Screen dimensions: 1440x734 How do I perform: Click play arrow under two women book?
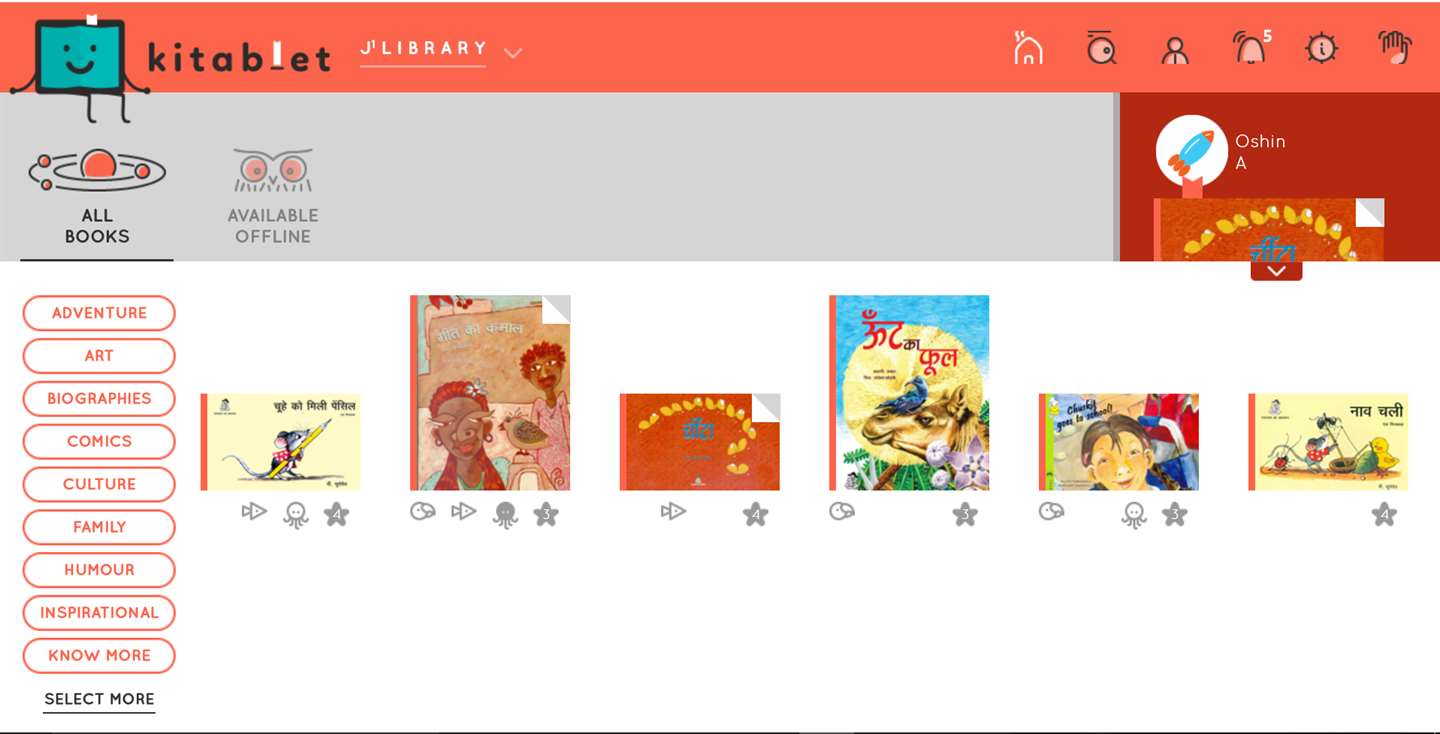pos(463,511)
